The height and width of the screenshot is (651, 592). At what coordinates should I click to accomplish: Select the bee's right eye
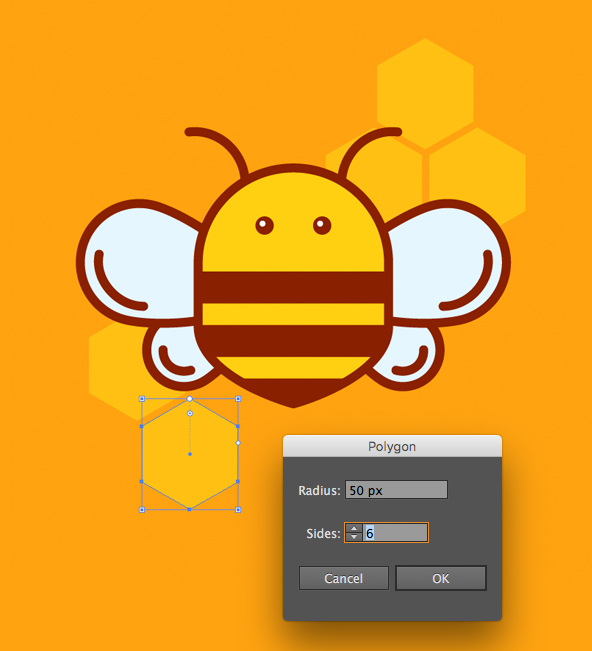coord(322,225)
